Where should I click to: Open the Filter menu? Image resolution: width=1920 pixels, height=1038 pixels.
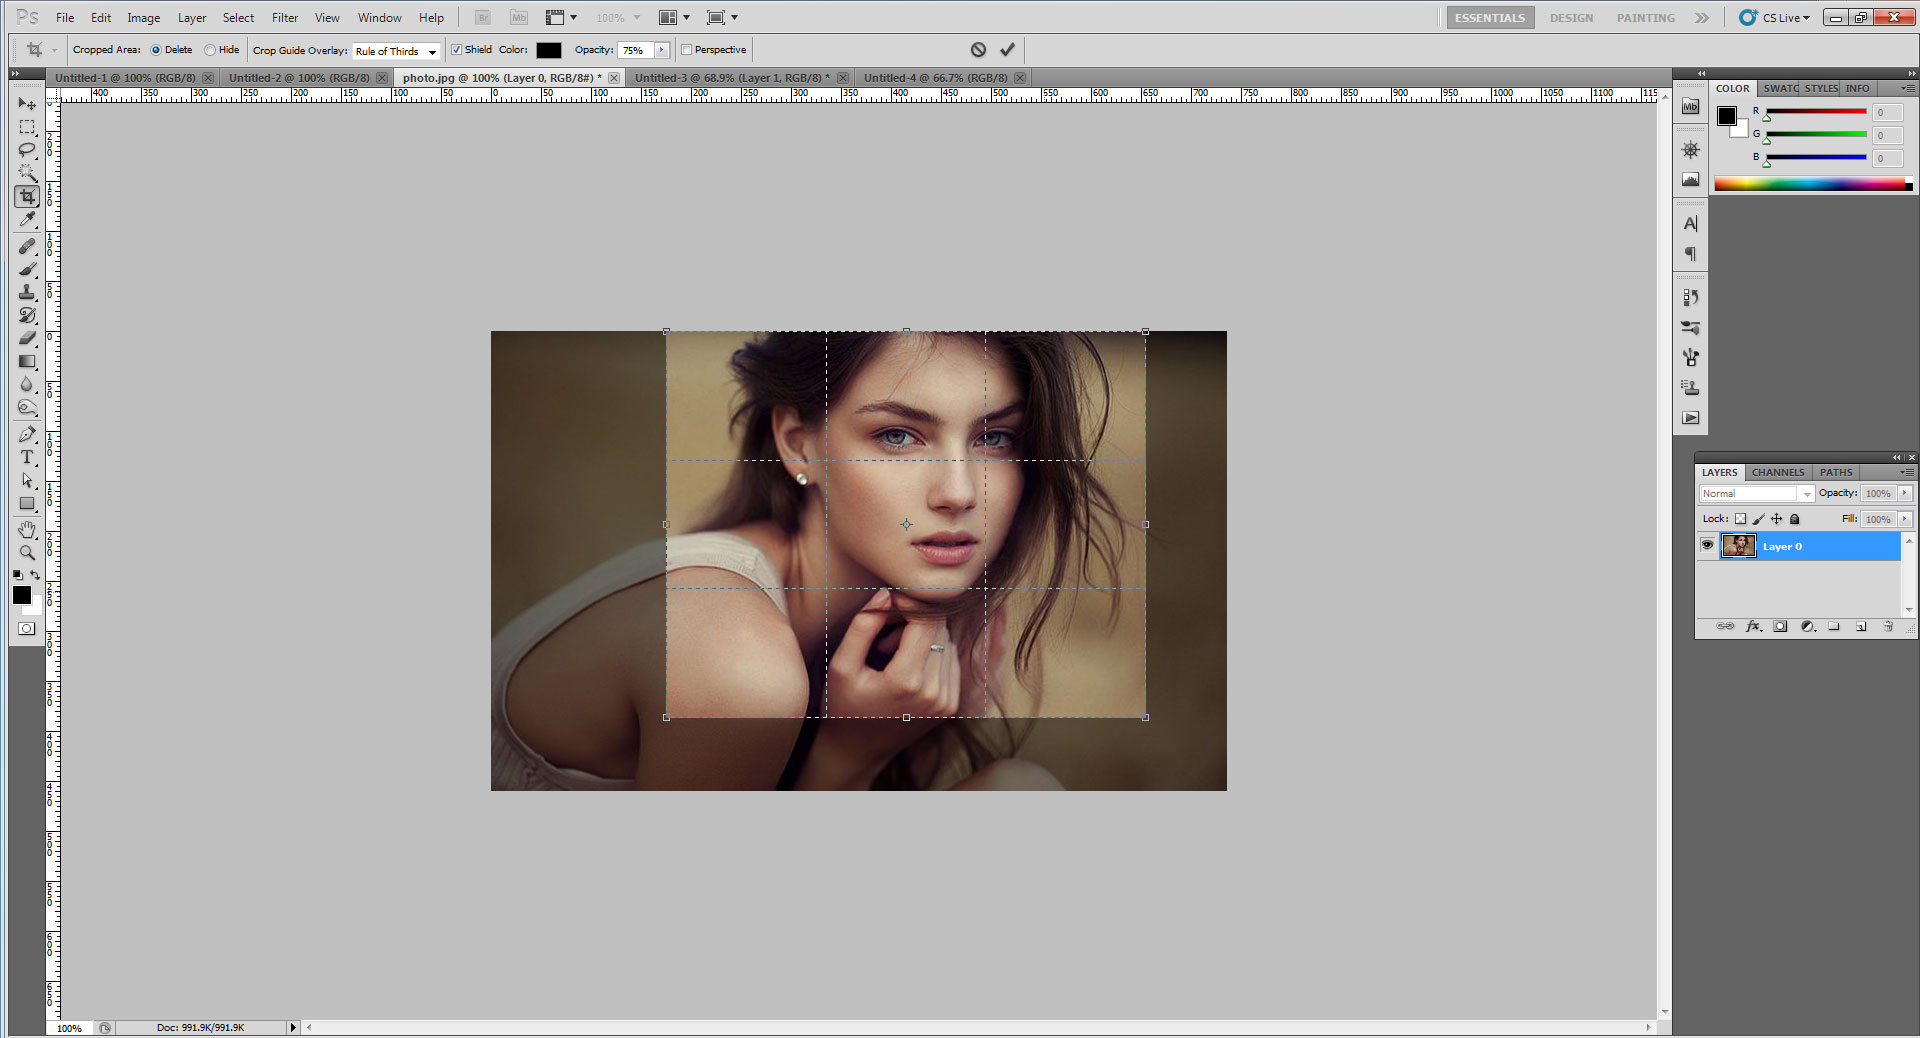coord(285,18)
